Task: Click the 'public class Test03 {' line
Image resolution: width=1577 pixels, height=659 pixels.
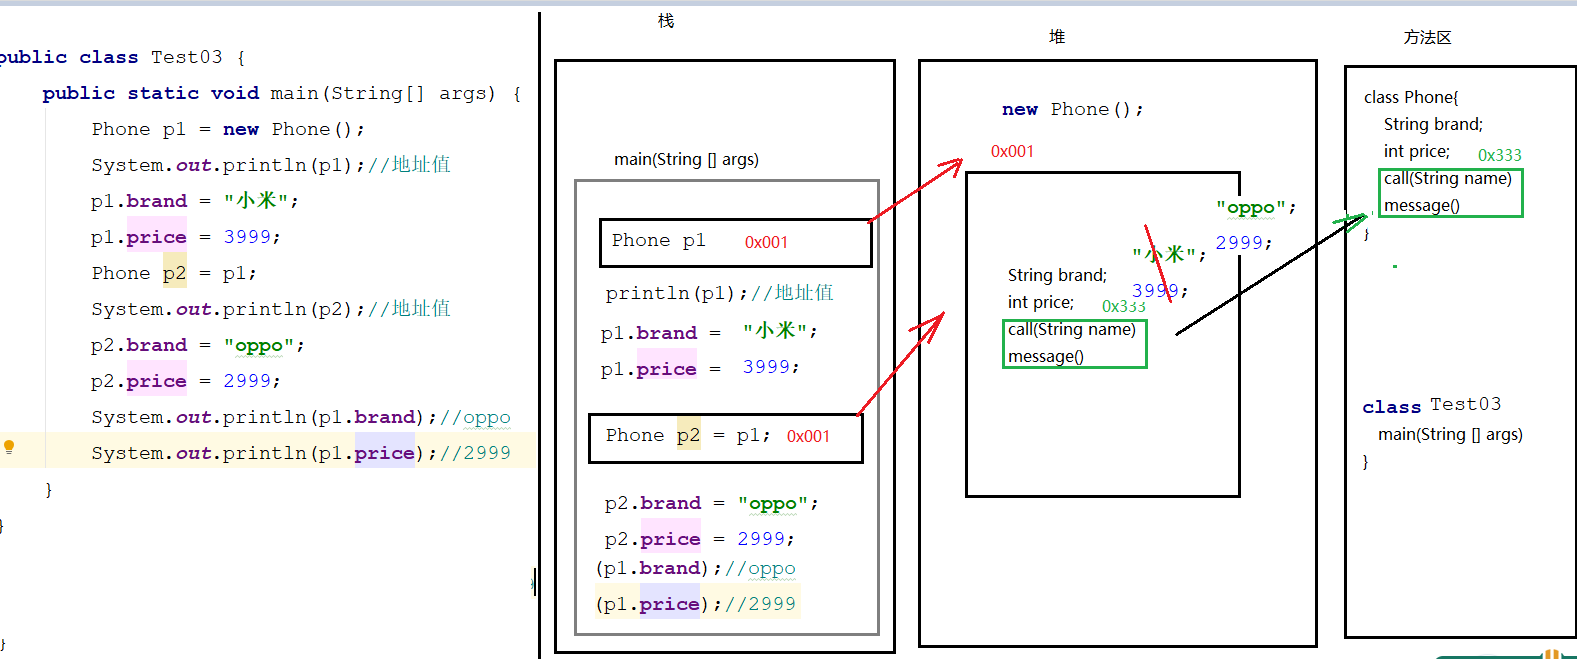Action: (x=122, y=57)
